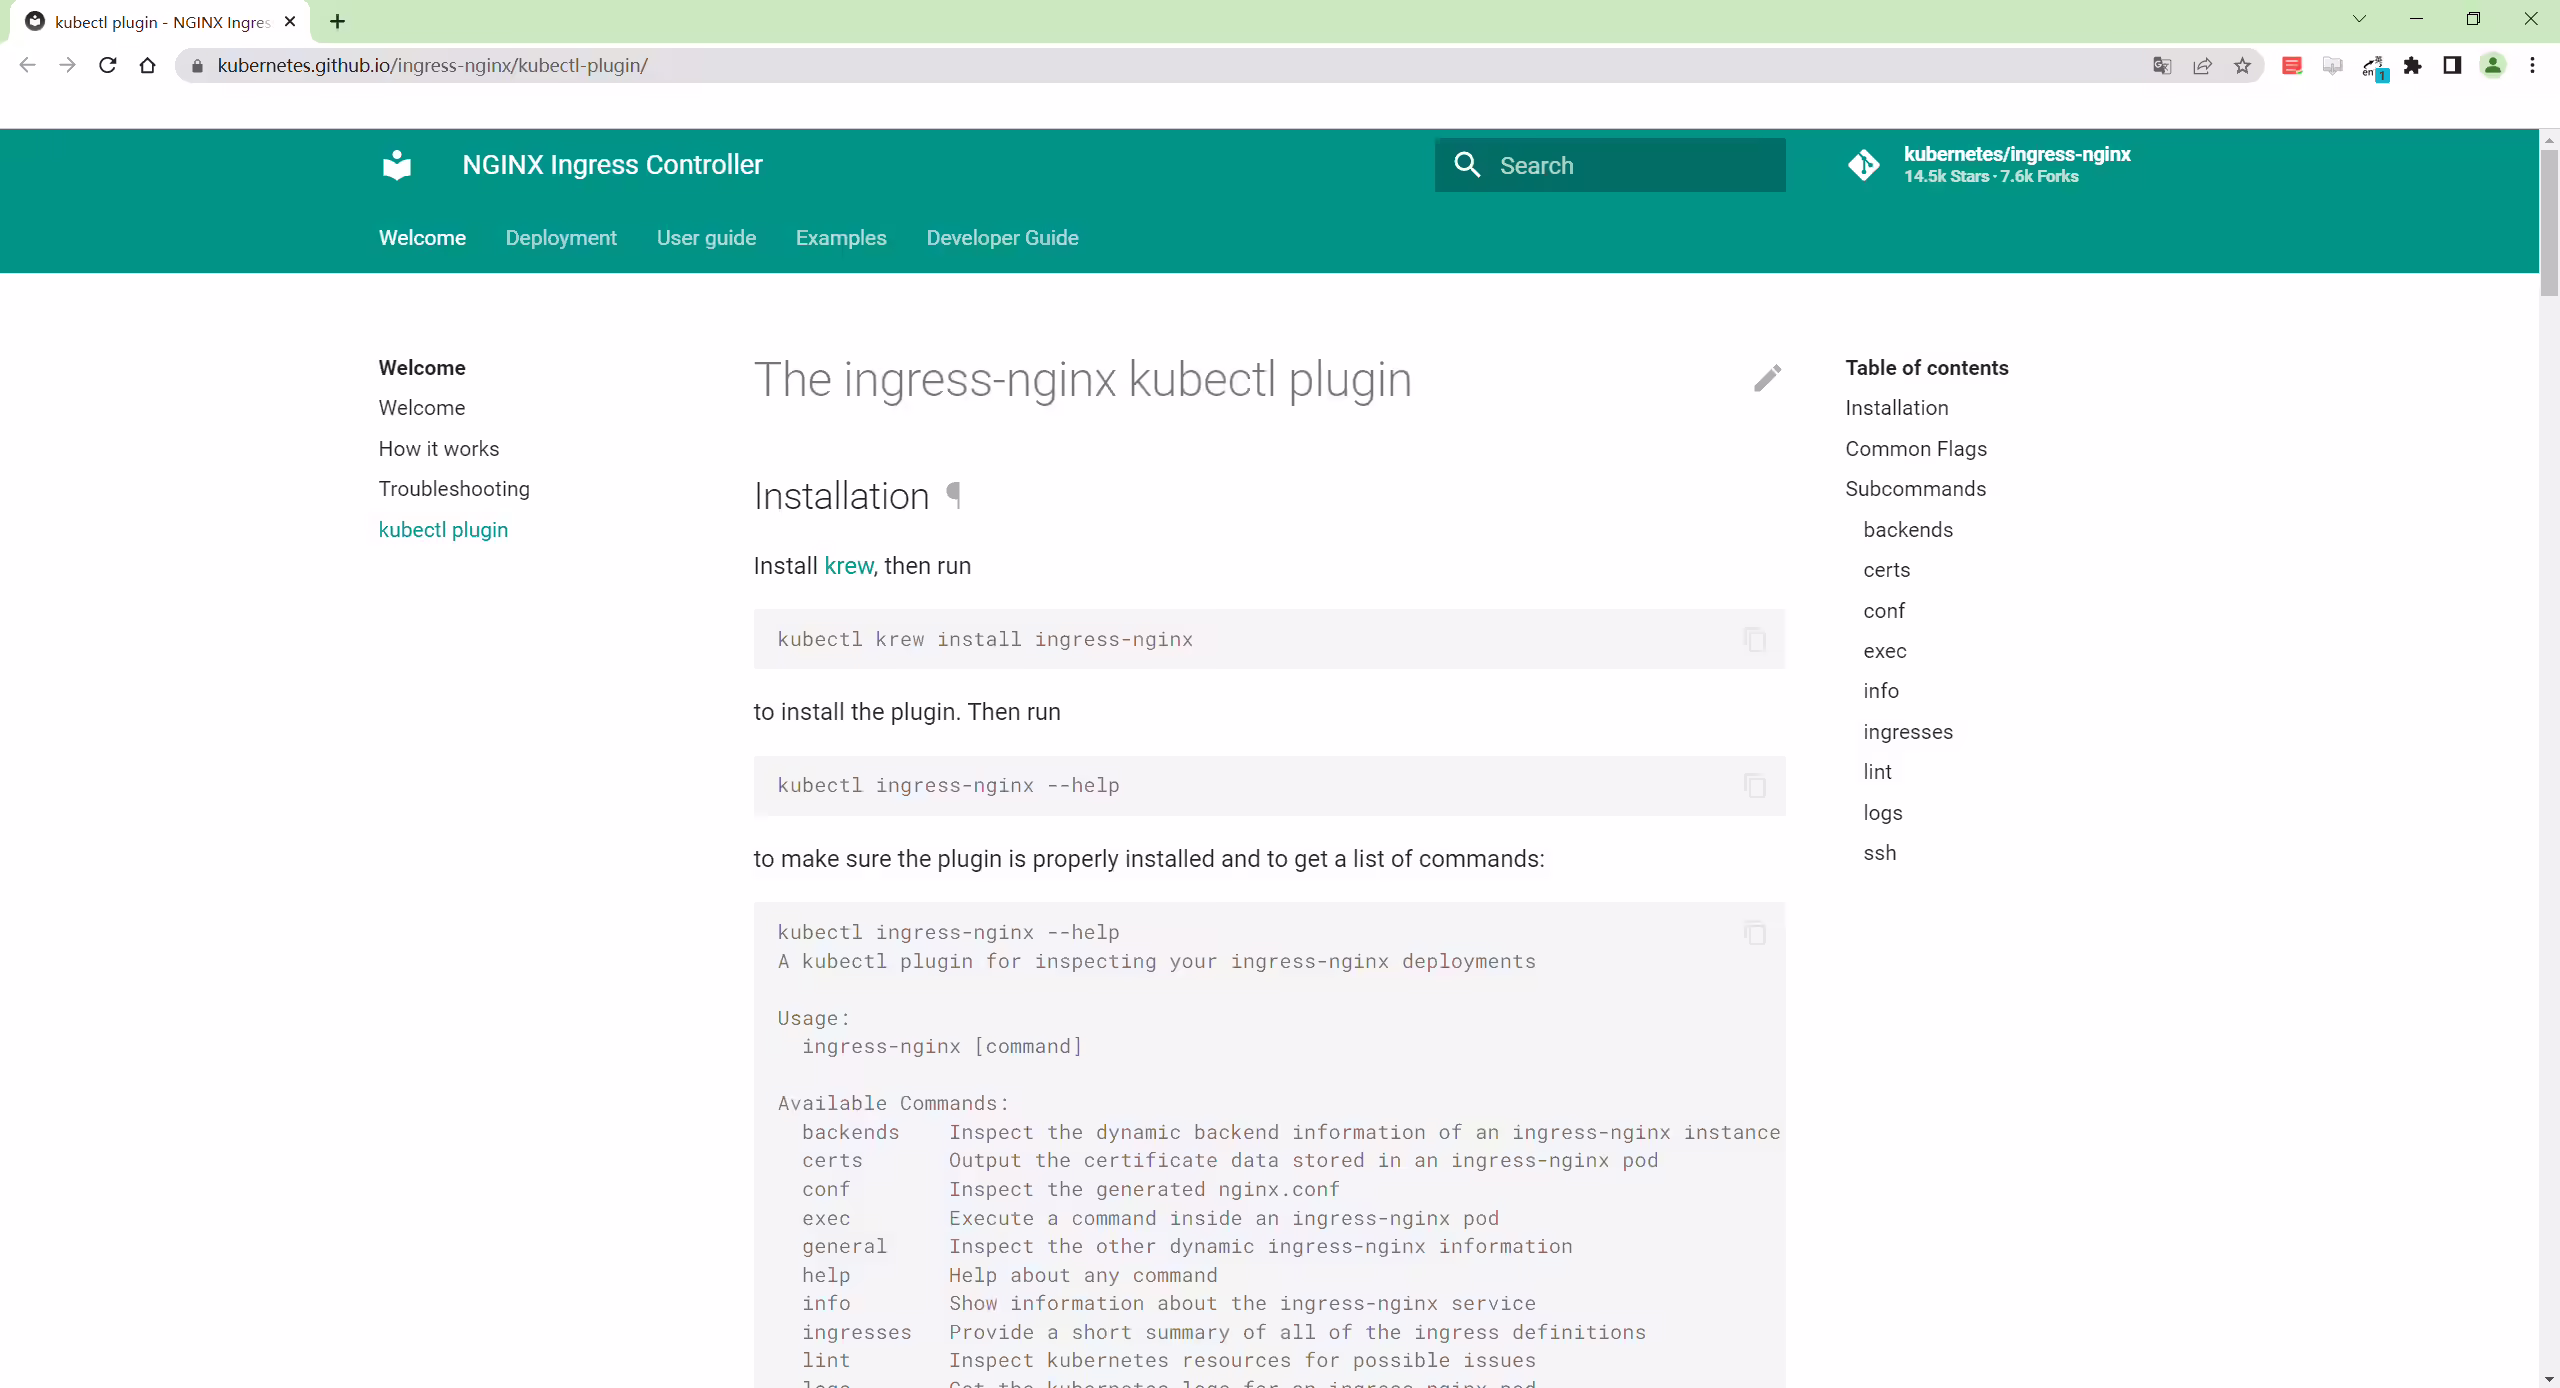The width and height of the screenshot is (2560, 1388).
Task: Click the "Table of contents" heading text
Action: 1926,368
